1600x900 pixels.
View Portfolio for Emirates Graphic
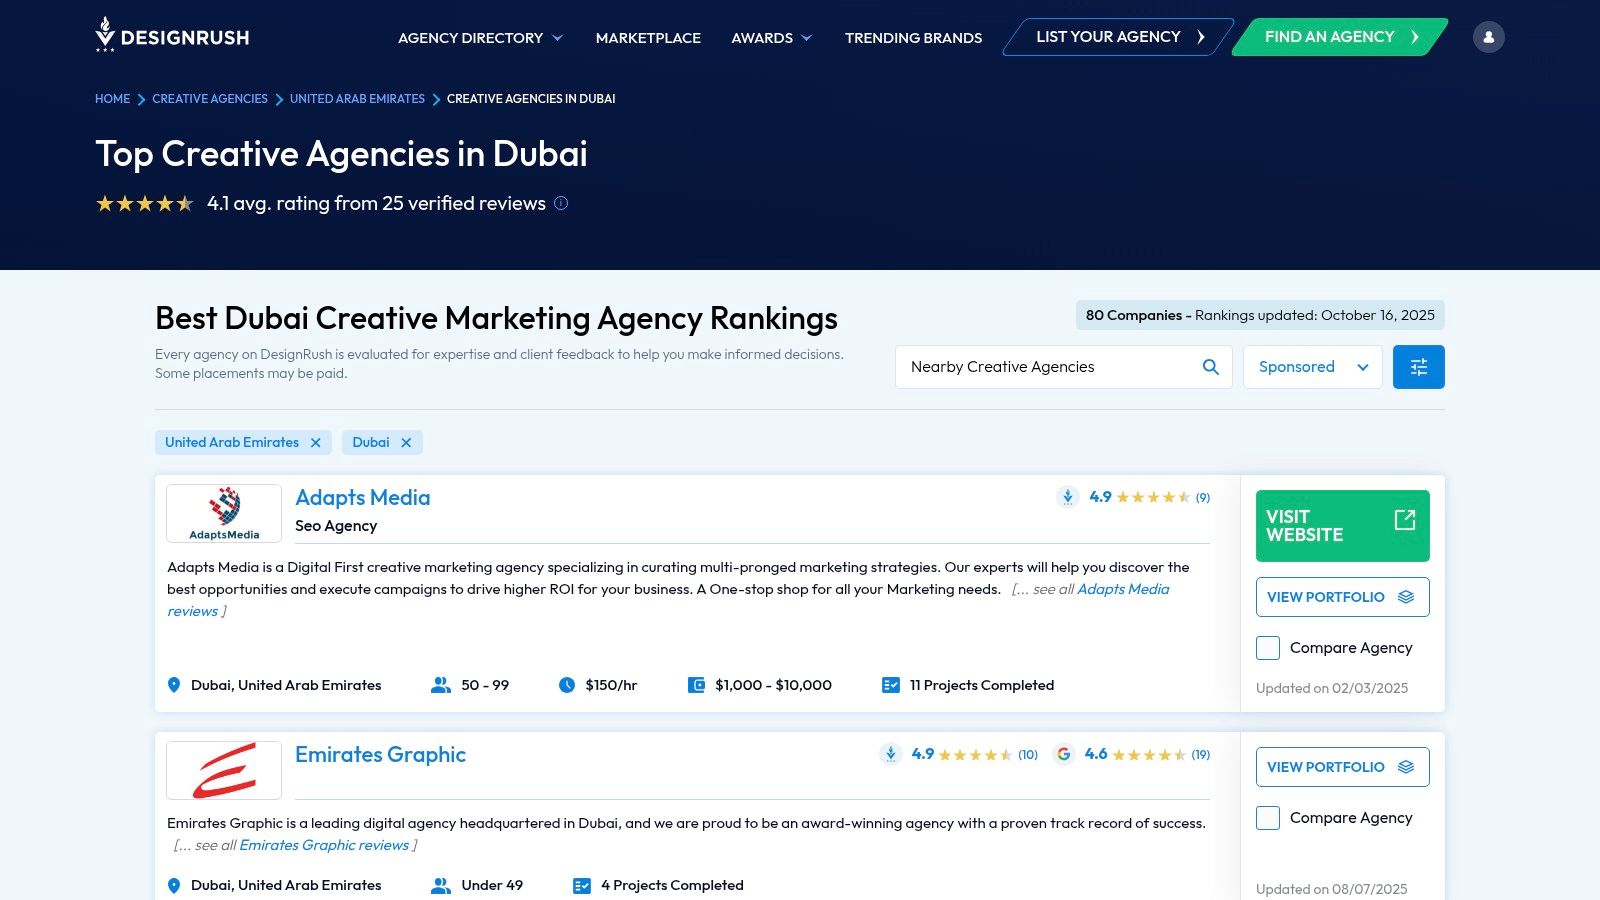1342,767
